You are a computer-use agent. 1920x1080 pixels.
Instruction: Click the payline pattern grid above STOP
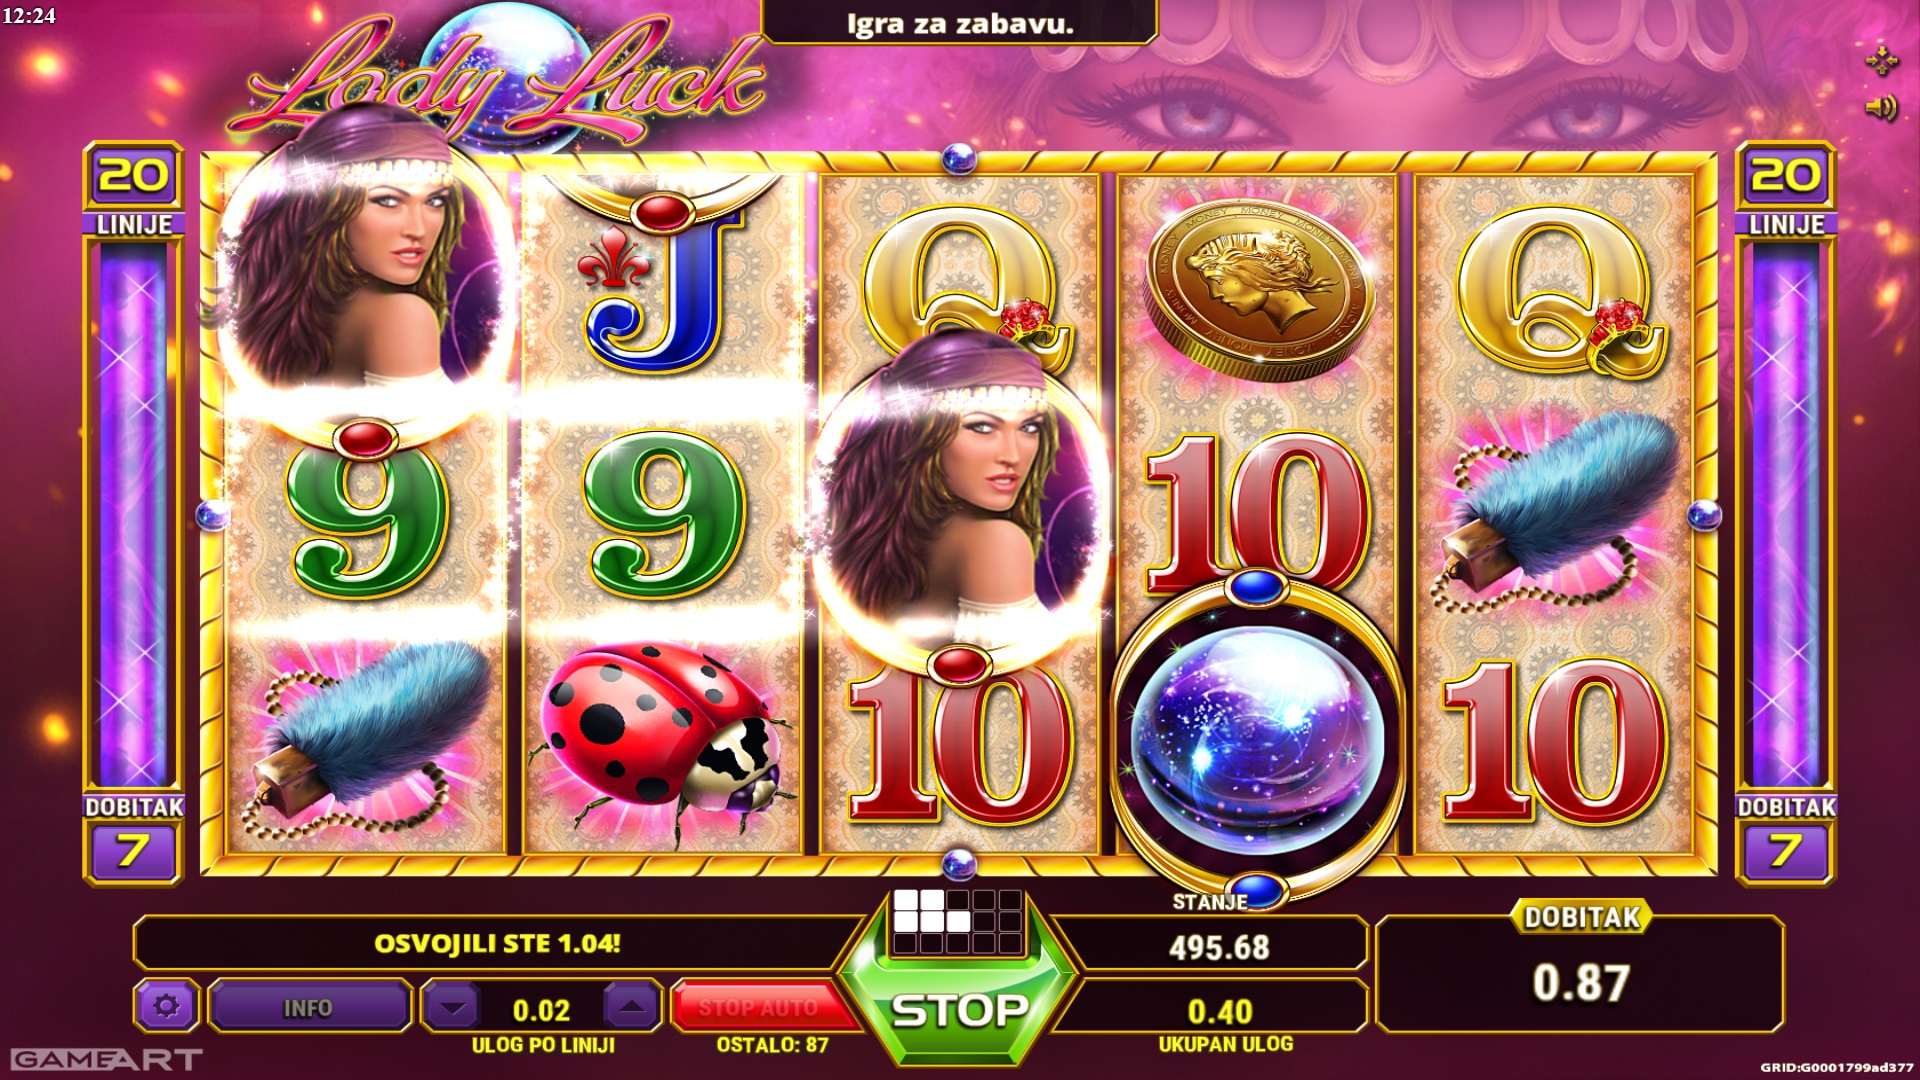pos(958,920)
